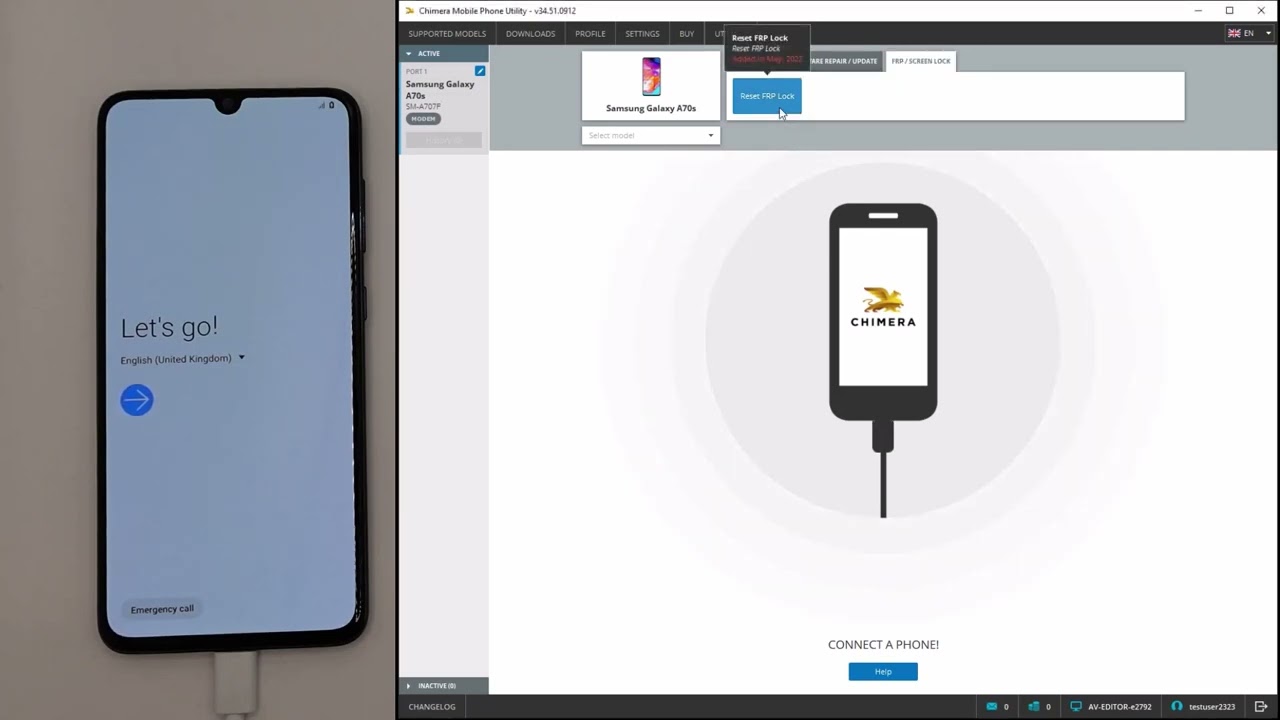Click the testuser2323 headset icon
The image size is (1280, 720).
(x=1177, y=706)
